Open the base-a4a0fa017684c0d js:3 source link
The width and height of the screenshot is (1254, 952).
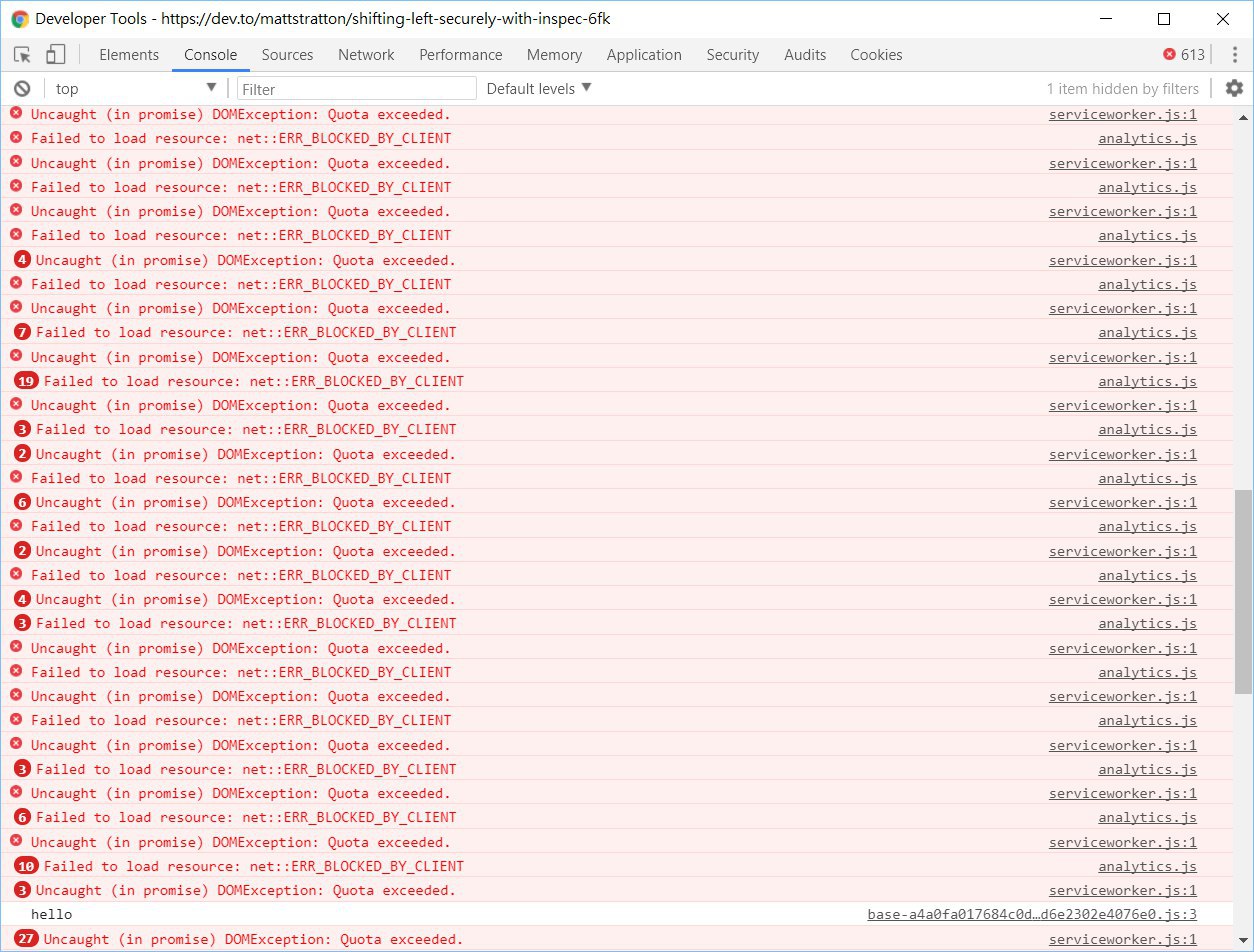(x=1031, y=915)
